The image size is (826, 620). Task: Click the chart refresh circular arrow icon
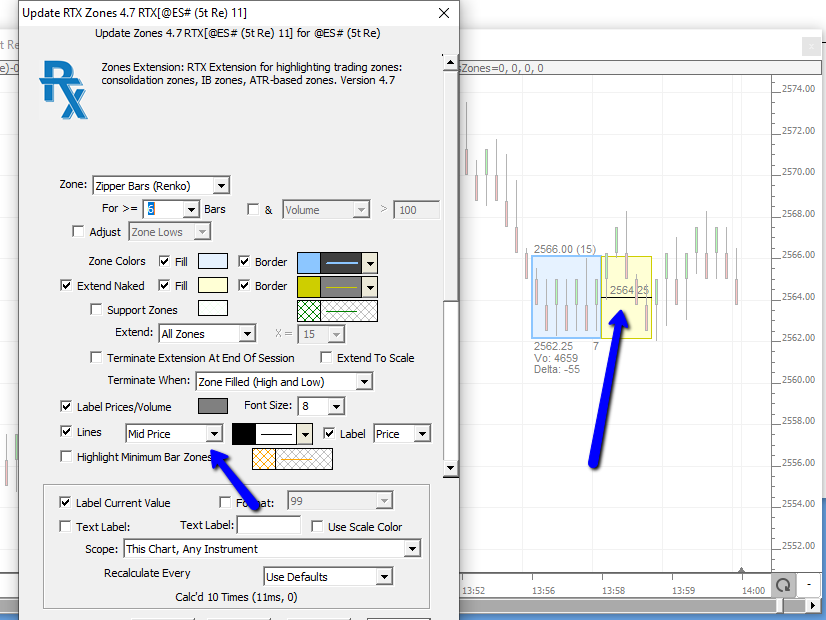783,585
